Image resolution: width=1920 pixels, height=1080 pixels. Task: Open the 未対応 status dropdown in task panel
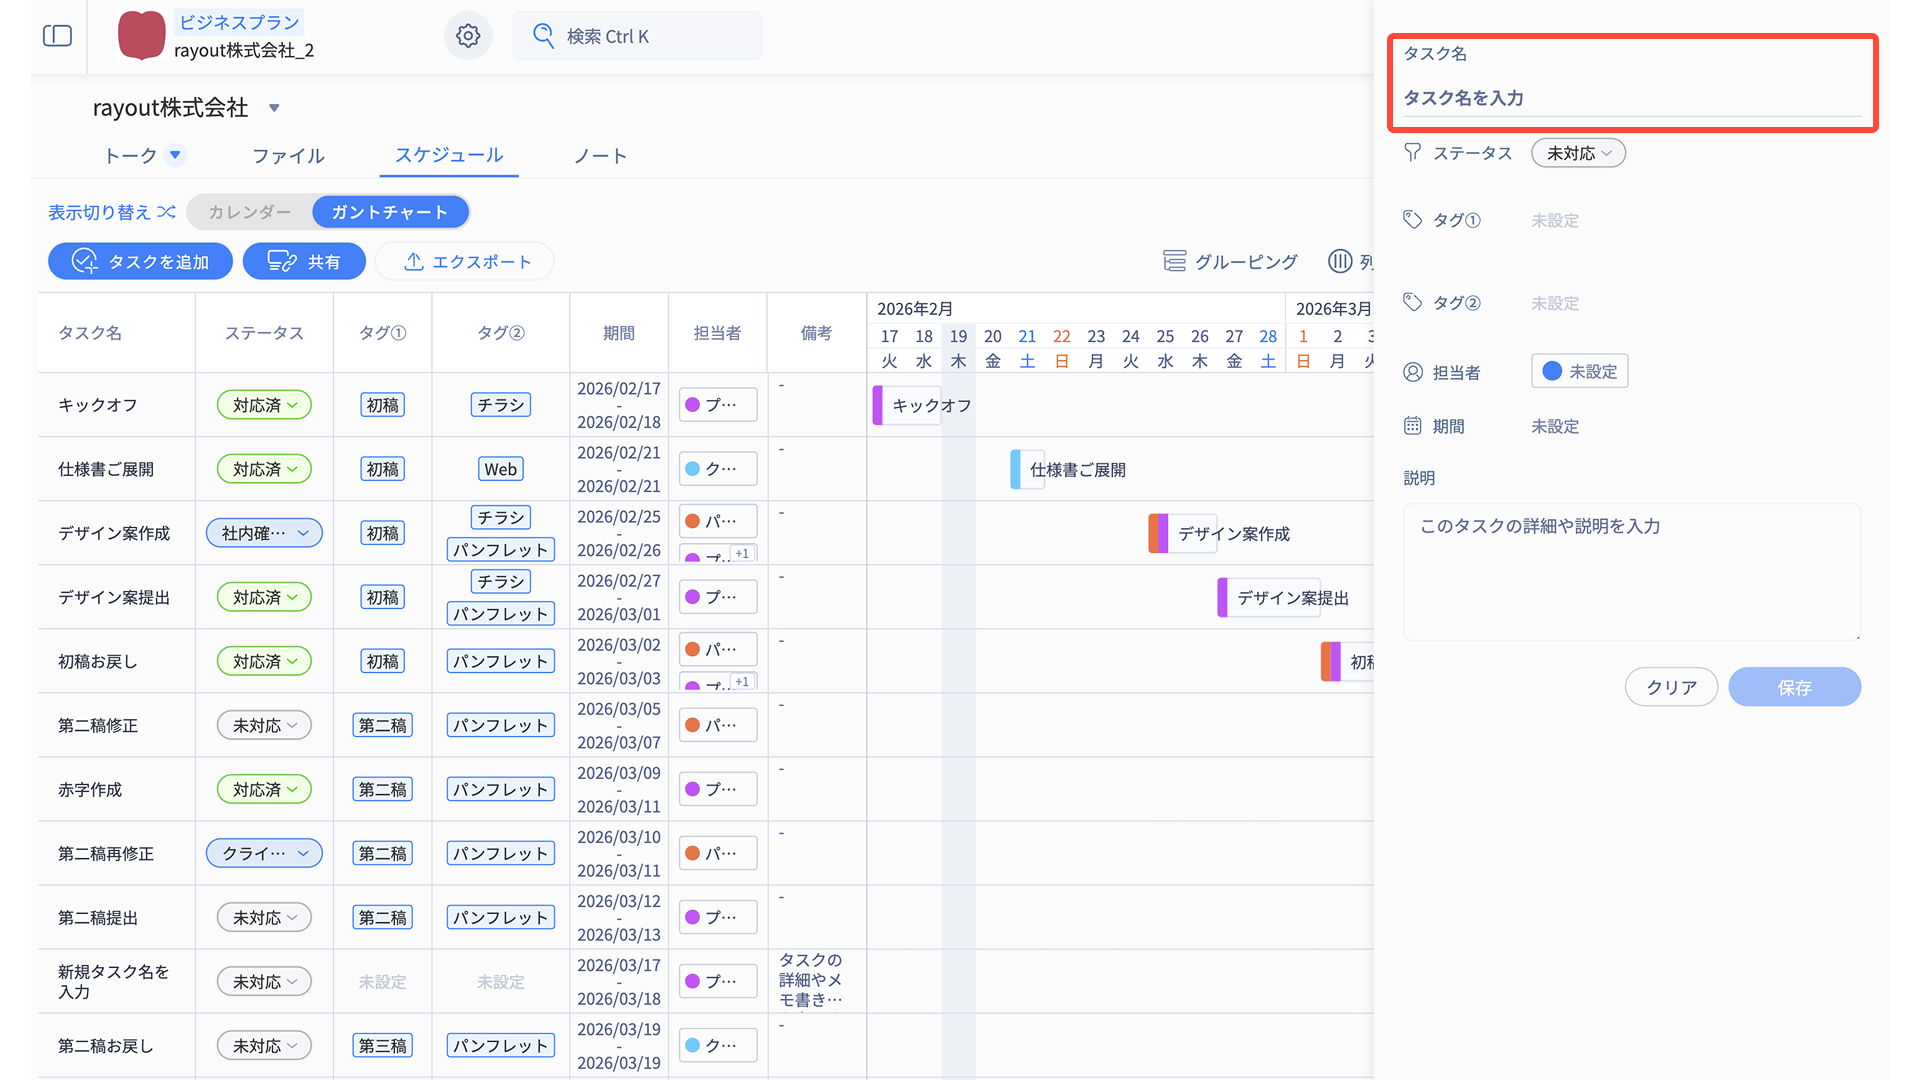[x=1578, y=153]
